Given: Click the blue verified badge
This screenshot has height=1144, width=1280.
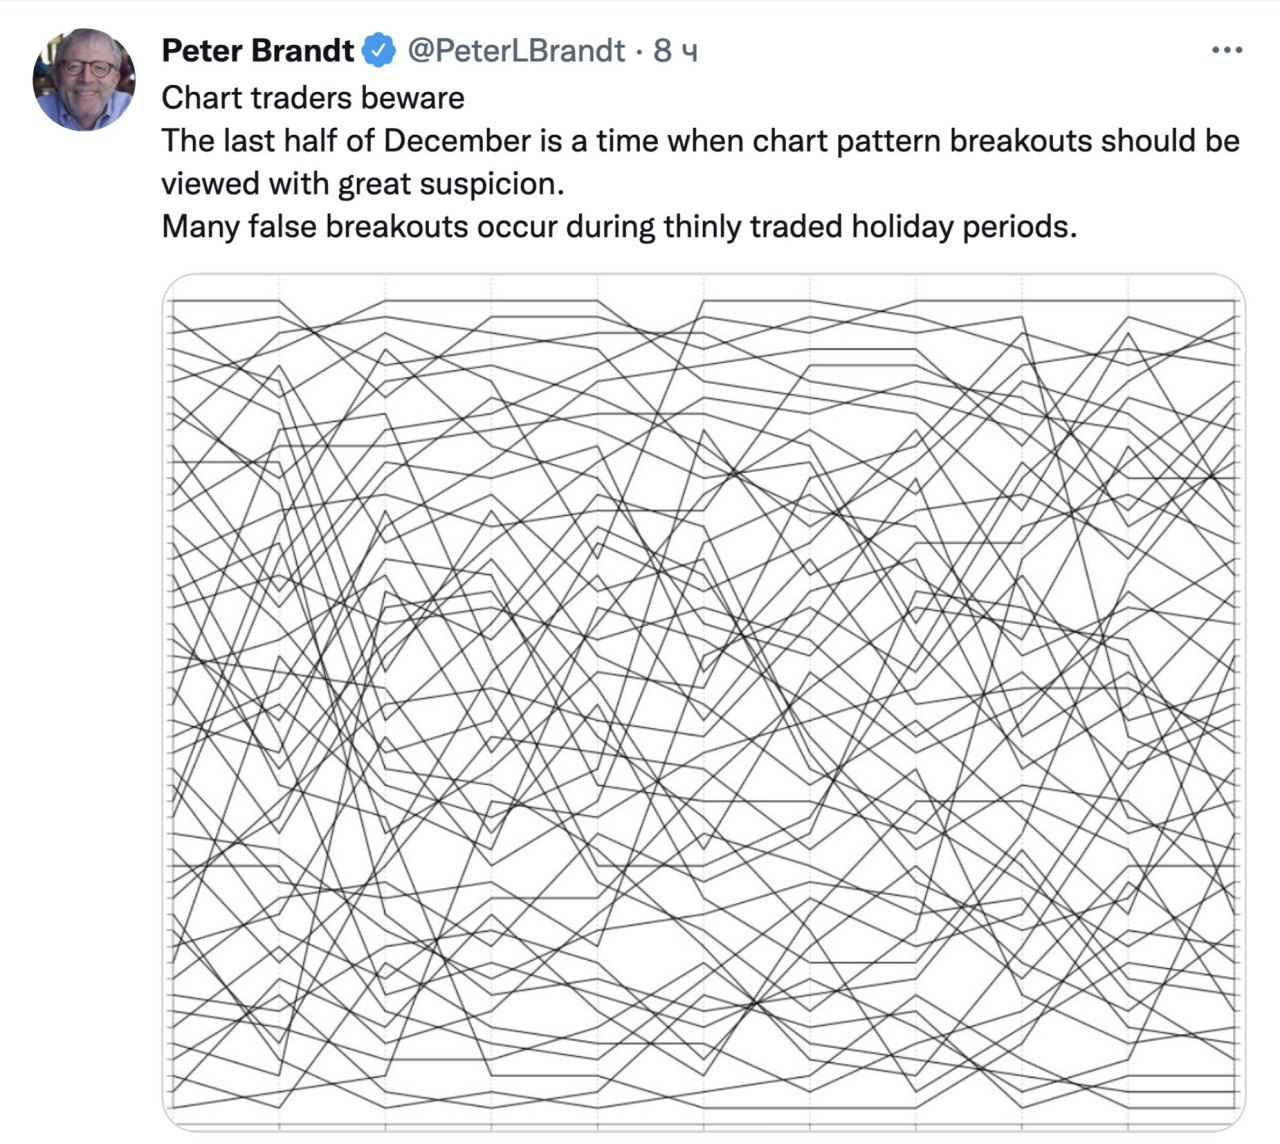Looking at the screenshot, I should click(x=379, y=50).
